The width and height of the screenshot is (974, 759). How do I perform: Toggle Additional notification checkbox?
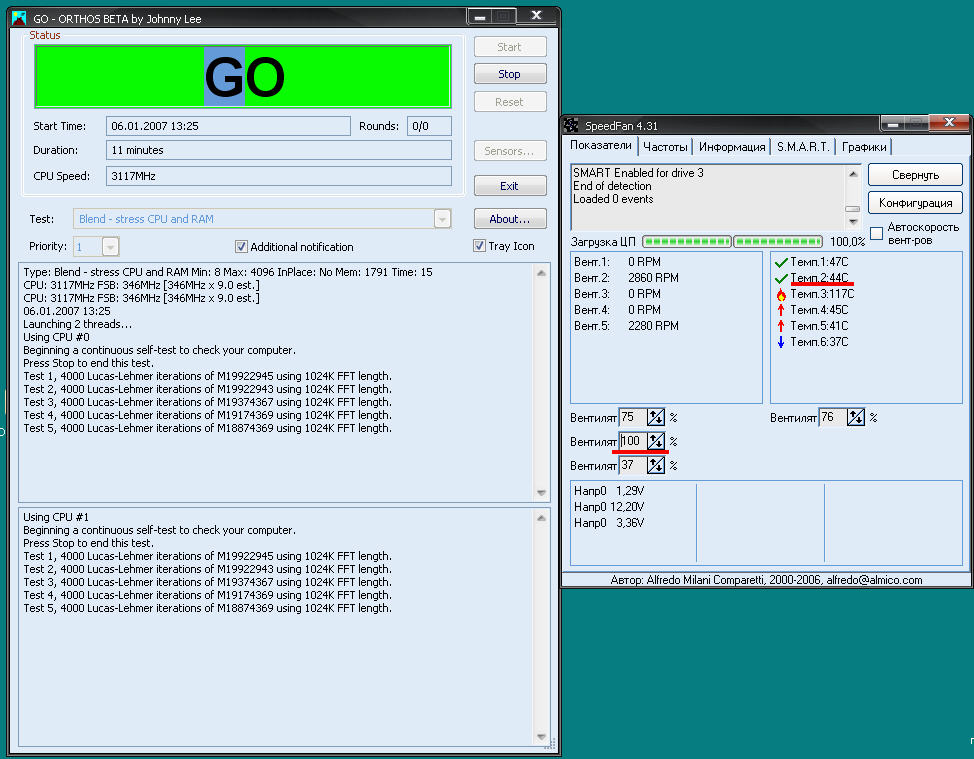(241, 247)
